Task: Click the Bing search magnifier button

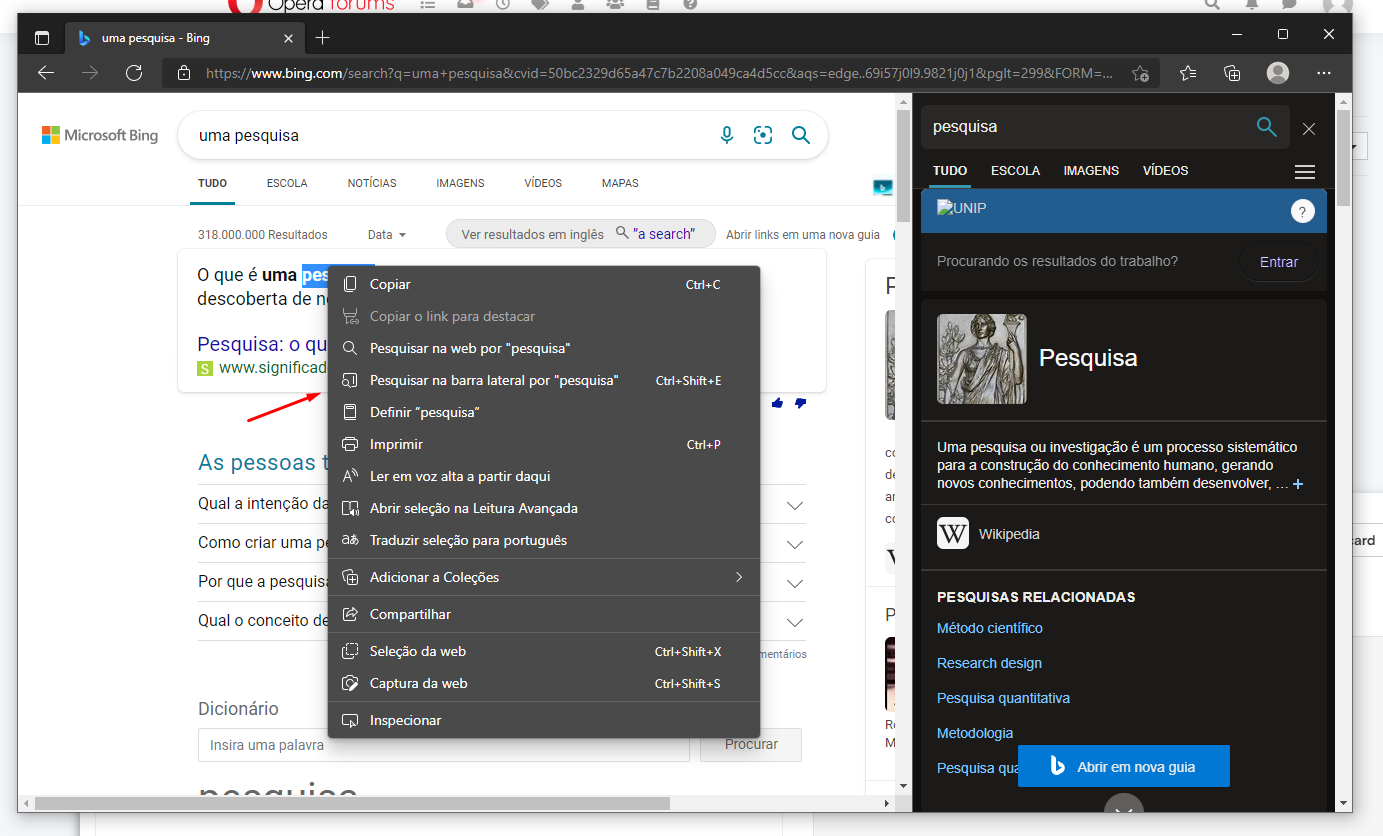Action: pyautogui.click(x=801, y=135)
